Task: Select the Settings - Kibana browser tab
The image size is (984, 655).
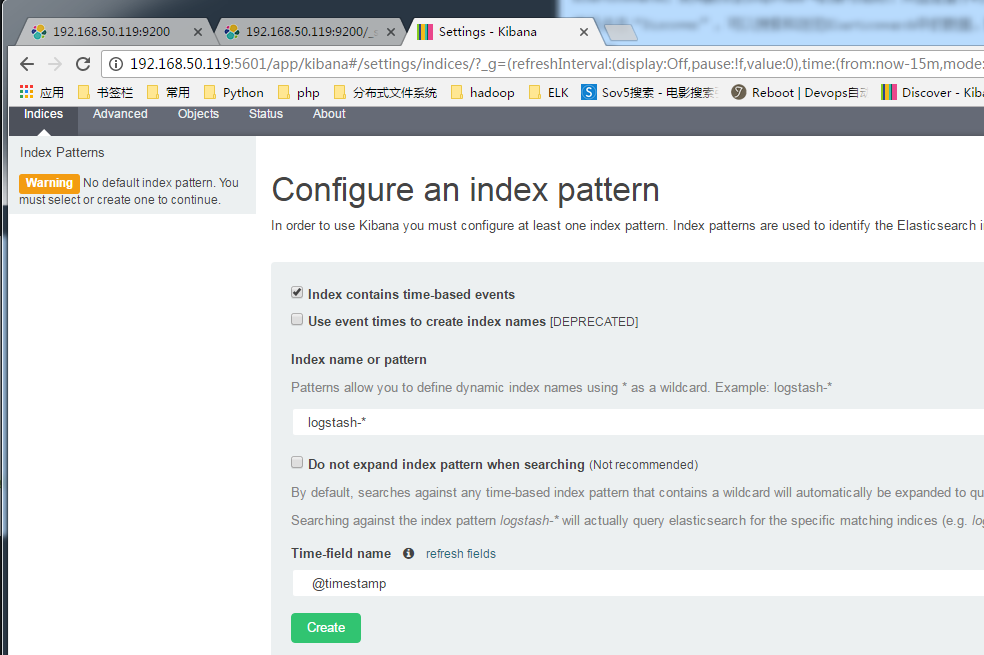Action: 502,31
